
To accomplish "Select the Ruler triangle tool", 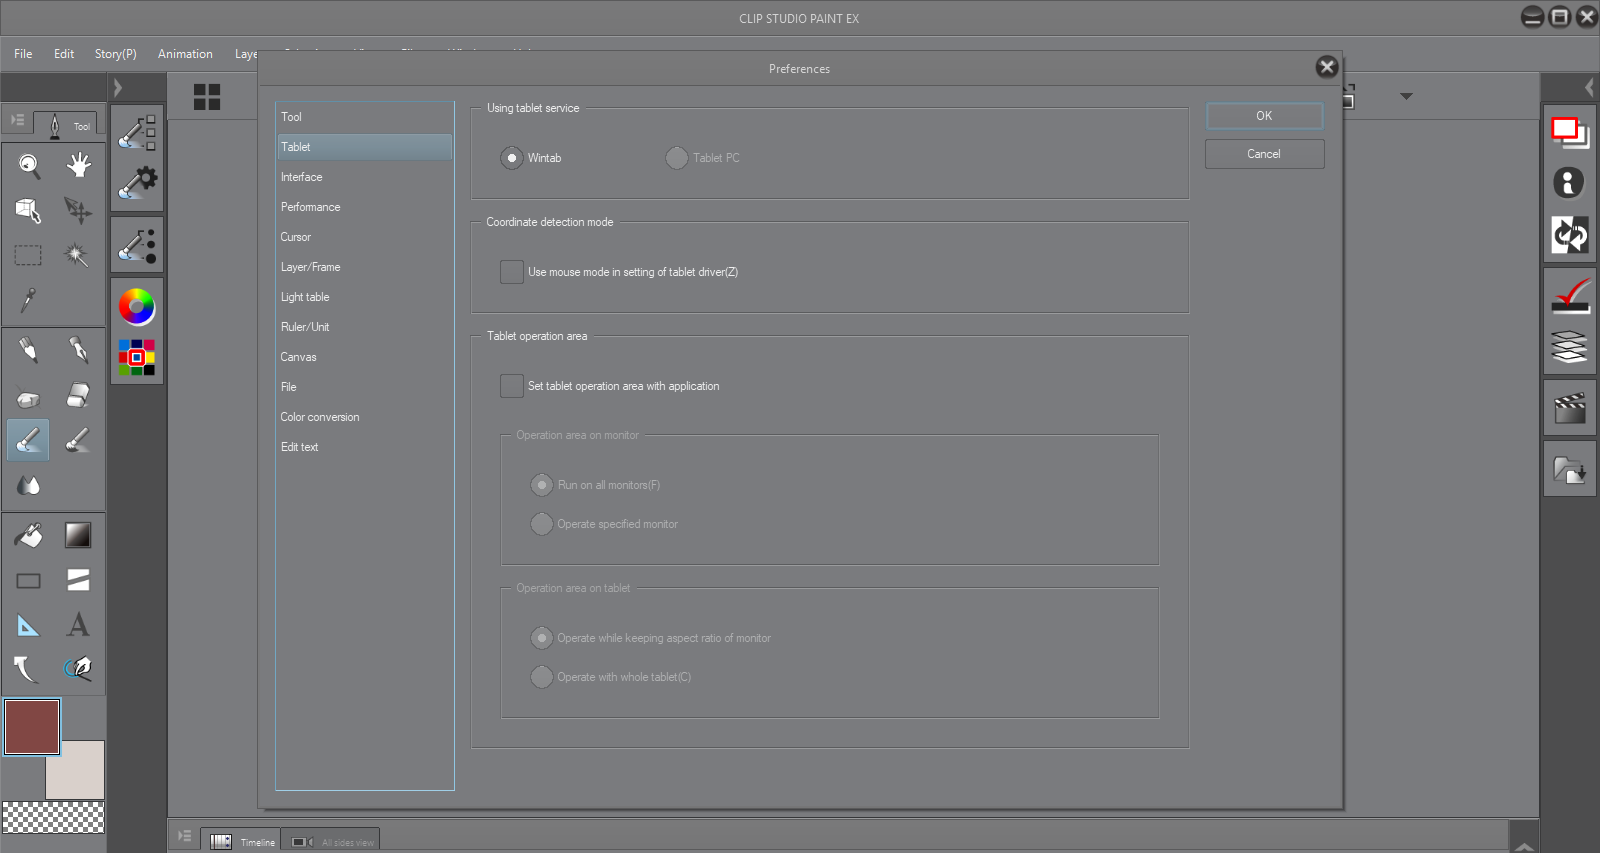I will (x=29, y=626).
